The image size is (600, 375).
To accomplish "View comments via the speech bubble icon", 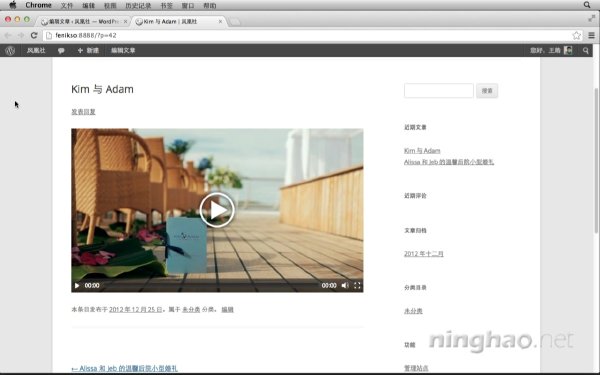I will tap(61, 51).
